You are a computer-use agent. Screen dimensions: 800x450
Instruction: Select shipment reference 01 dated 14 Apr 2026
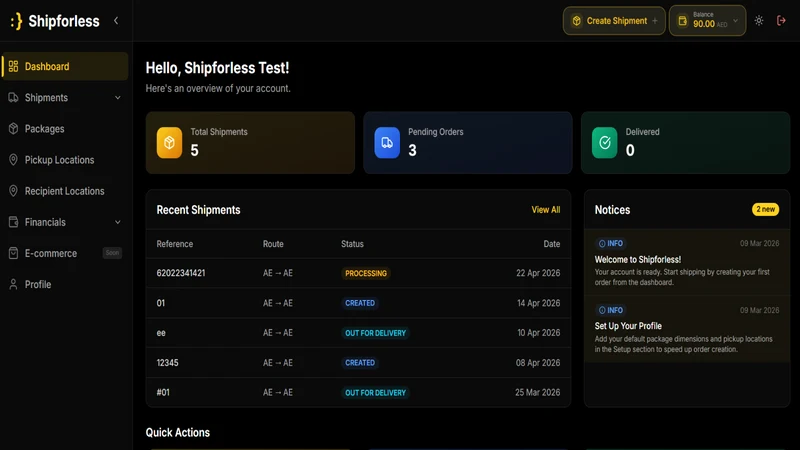coord(161,303)
